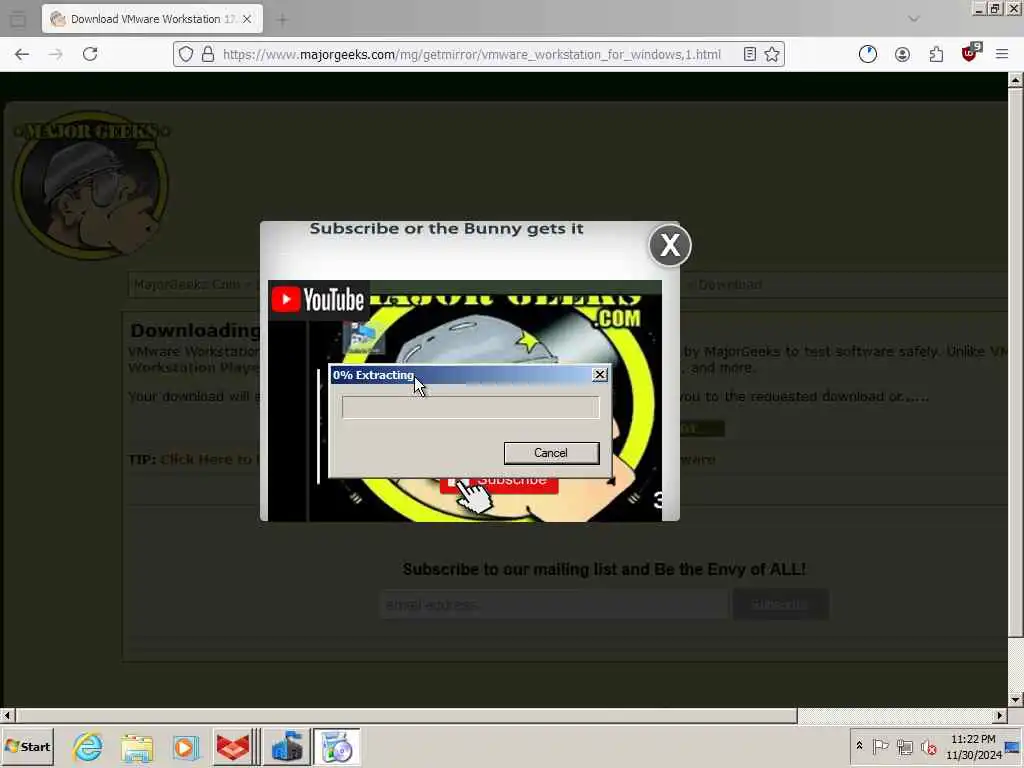Viewport: 1024px width, 768px height.
Task: Open Action Center flag icon
Action: tap(880, 746)
